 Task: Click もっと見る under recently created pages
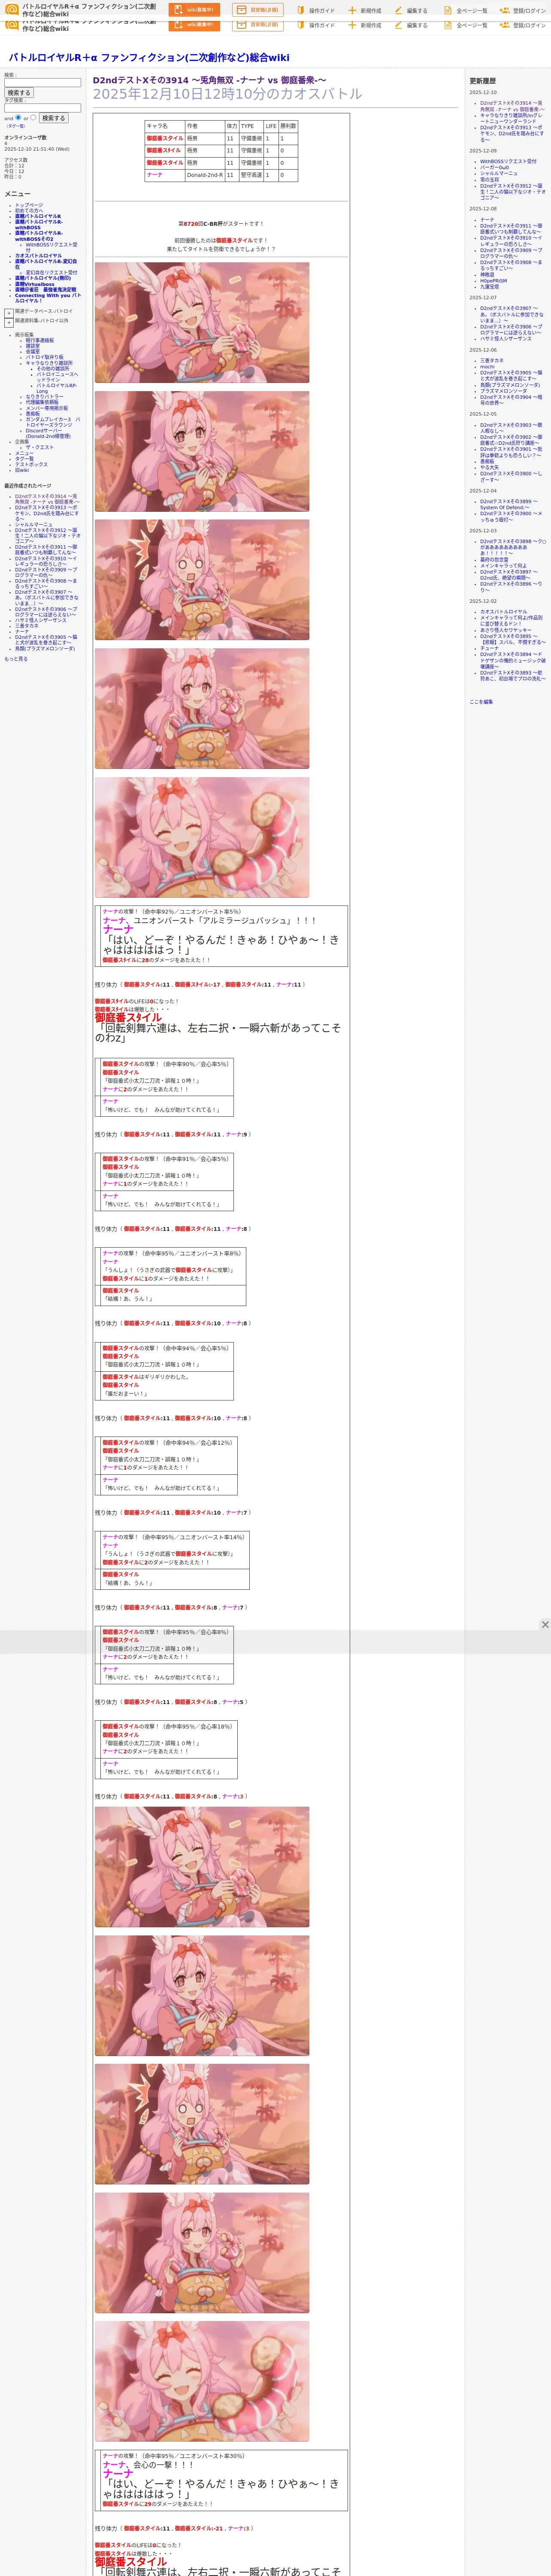point(16,659)
